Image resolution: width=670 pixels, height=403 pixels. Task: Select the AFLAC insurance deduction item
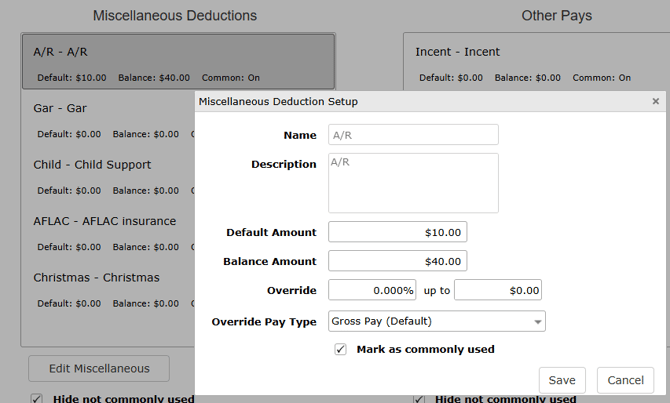107,232
